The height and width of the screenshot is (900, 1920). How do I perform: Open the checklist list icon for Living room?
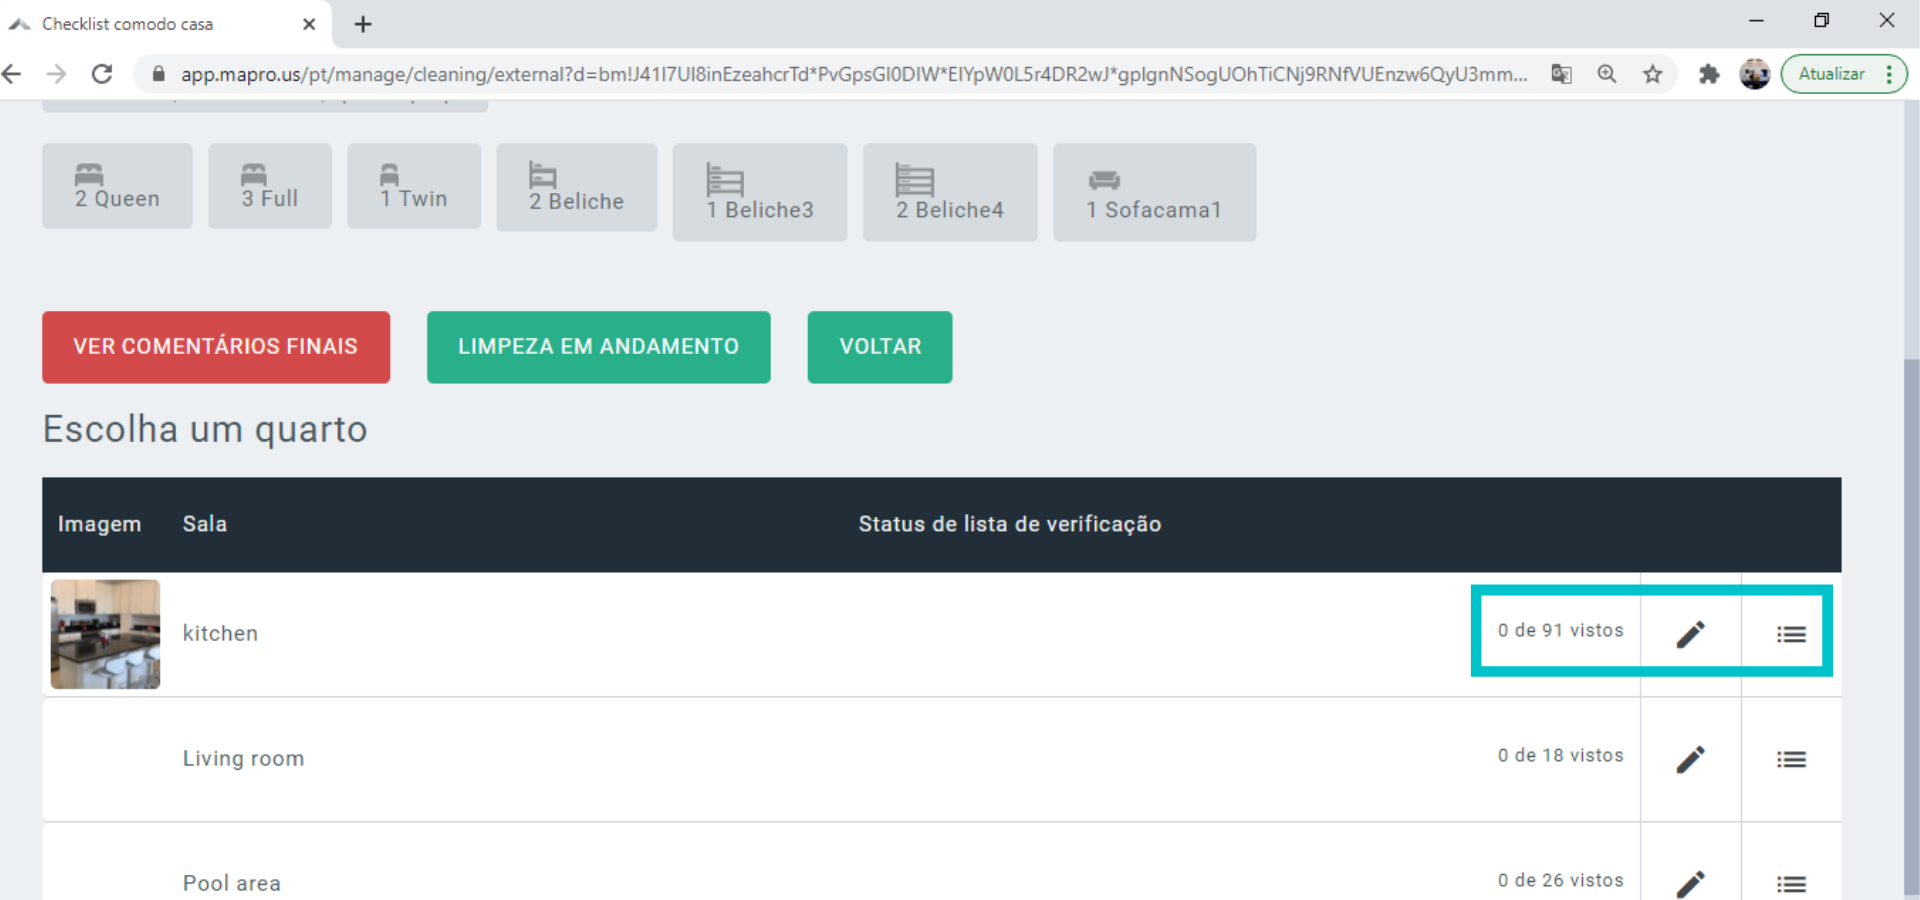click(1790, 759)
